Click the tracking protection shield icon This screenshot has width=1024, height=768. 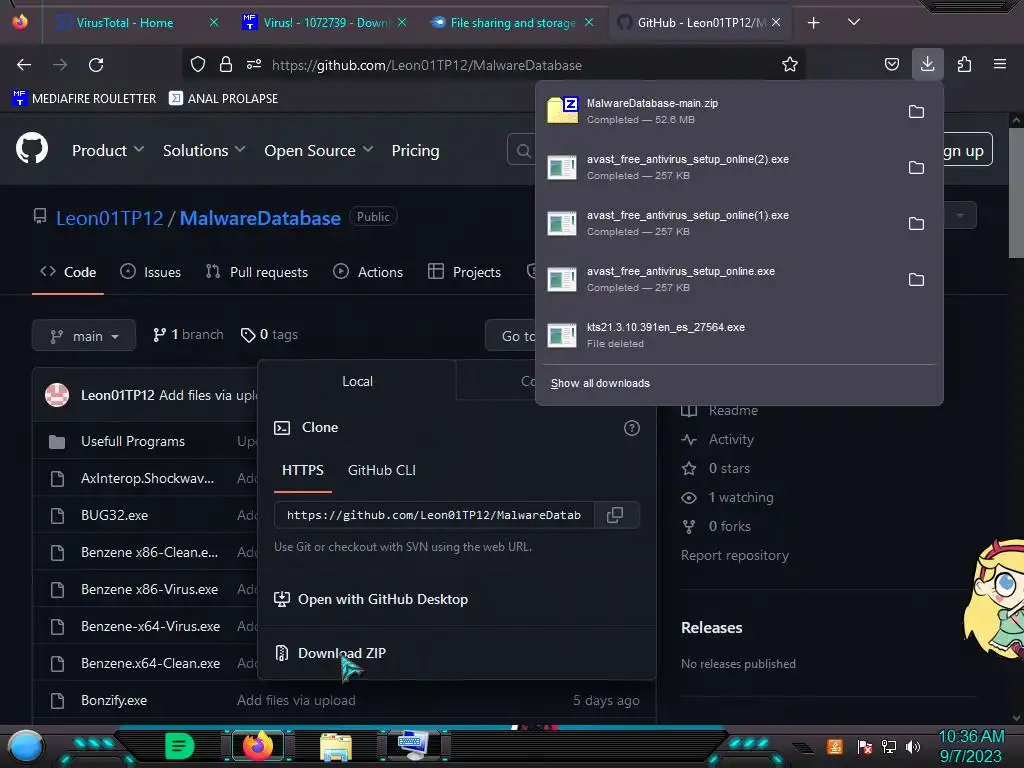click(x=198, y=64)
